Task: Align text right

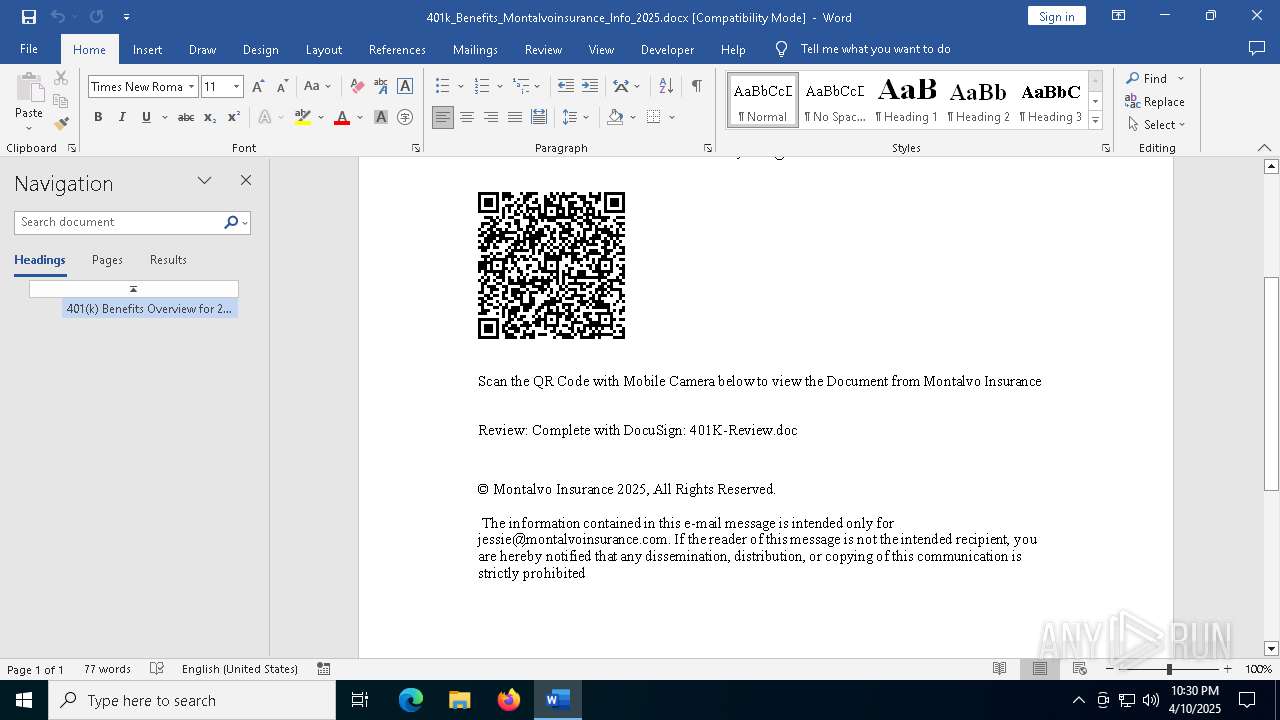Action: coord(491,117)
